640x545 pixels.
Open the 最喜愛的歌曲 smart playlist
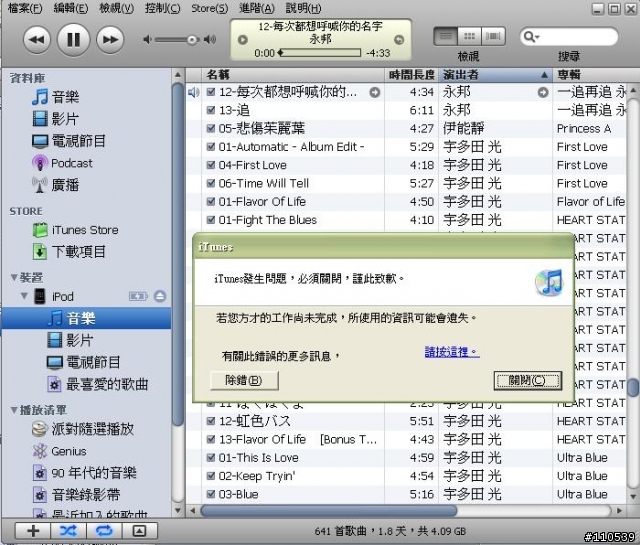tap(107, 385)
